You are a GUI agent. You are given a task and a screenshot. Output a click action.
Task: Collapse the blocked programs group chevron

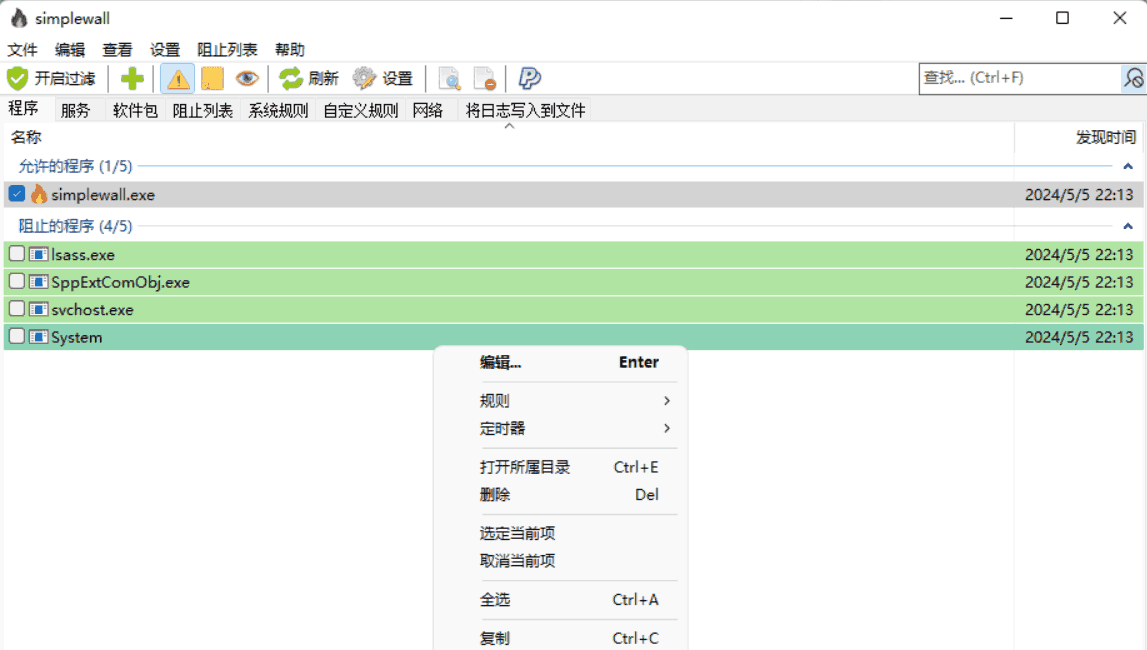pyautogui.click(x=1128, y=227)
